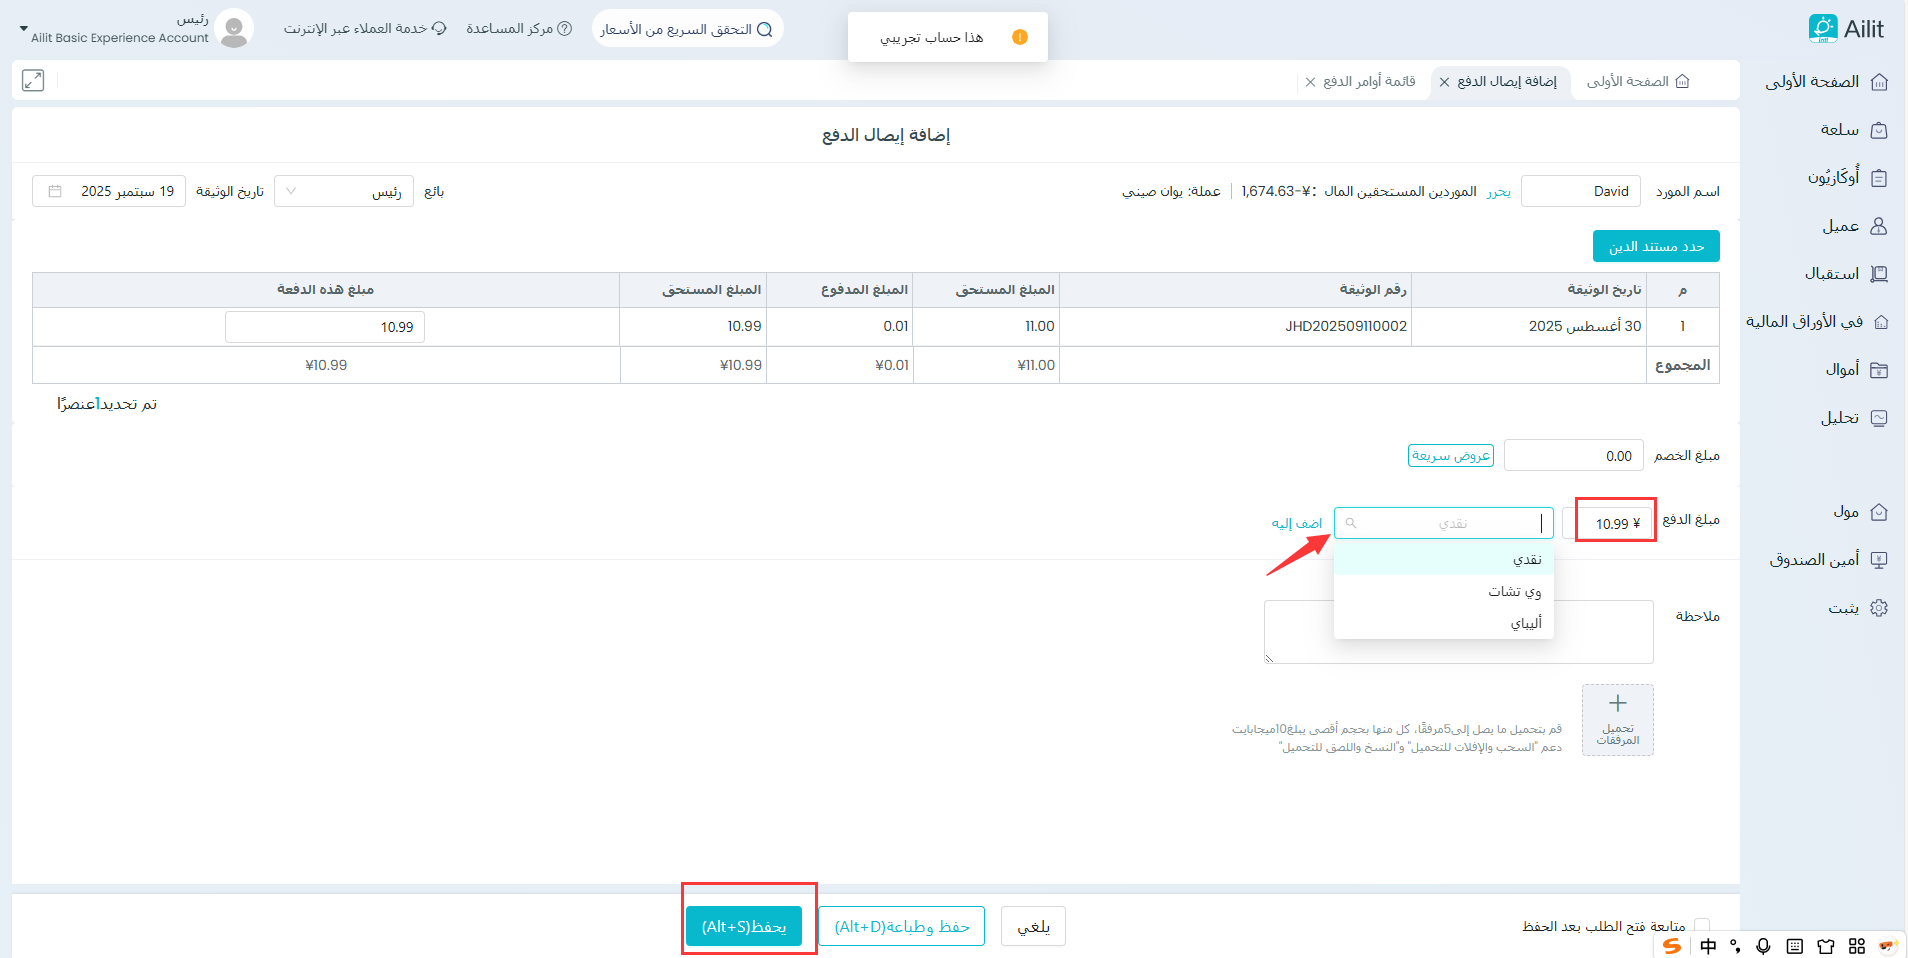Click the اضف إليه link
This screenshot has height=958, width=1908.
(x=1296, y=523)
